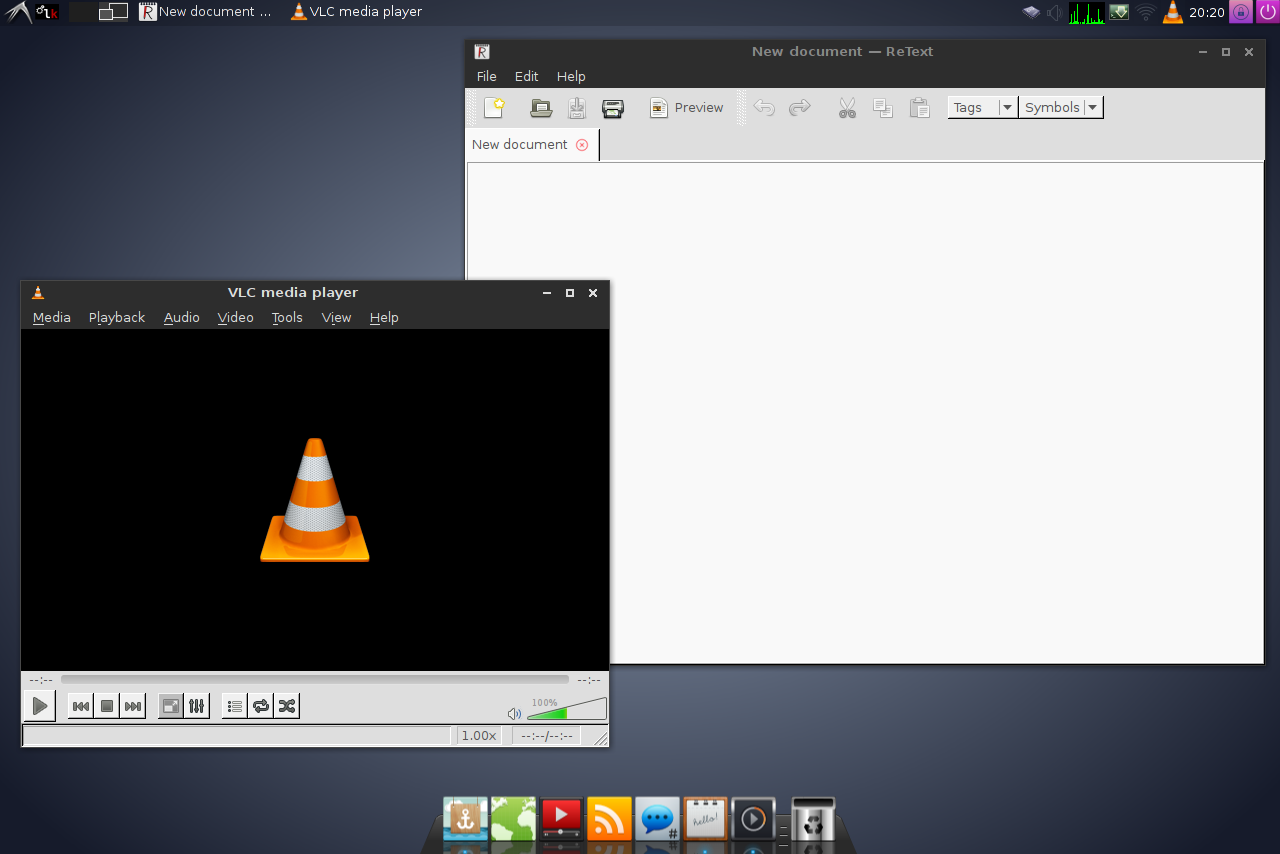
Task: Open the Hello notepad dock icon
Action: 705,819
